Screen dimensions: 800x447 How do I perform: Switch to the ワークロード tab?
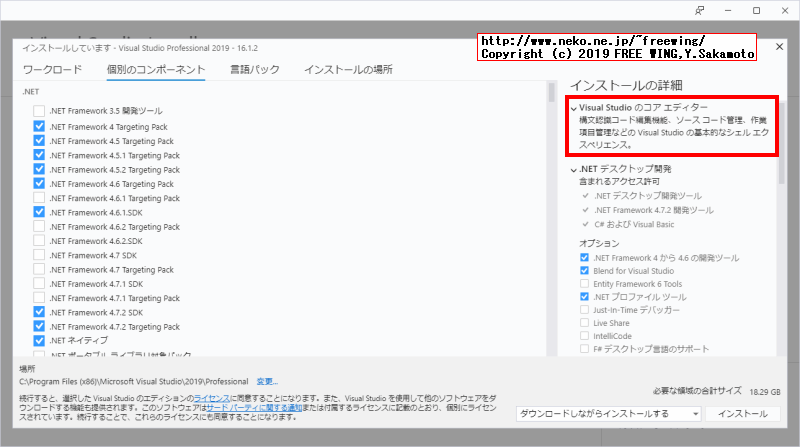pos(53,69)
